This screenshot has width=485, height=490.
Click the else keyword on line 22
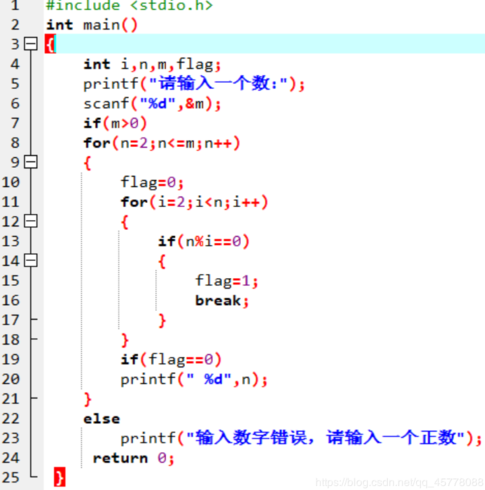[102, 419]
